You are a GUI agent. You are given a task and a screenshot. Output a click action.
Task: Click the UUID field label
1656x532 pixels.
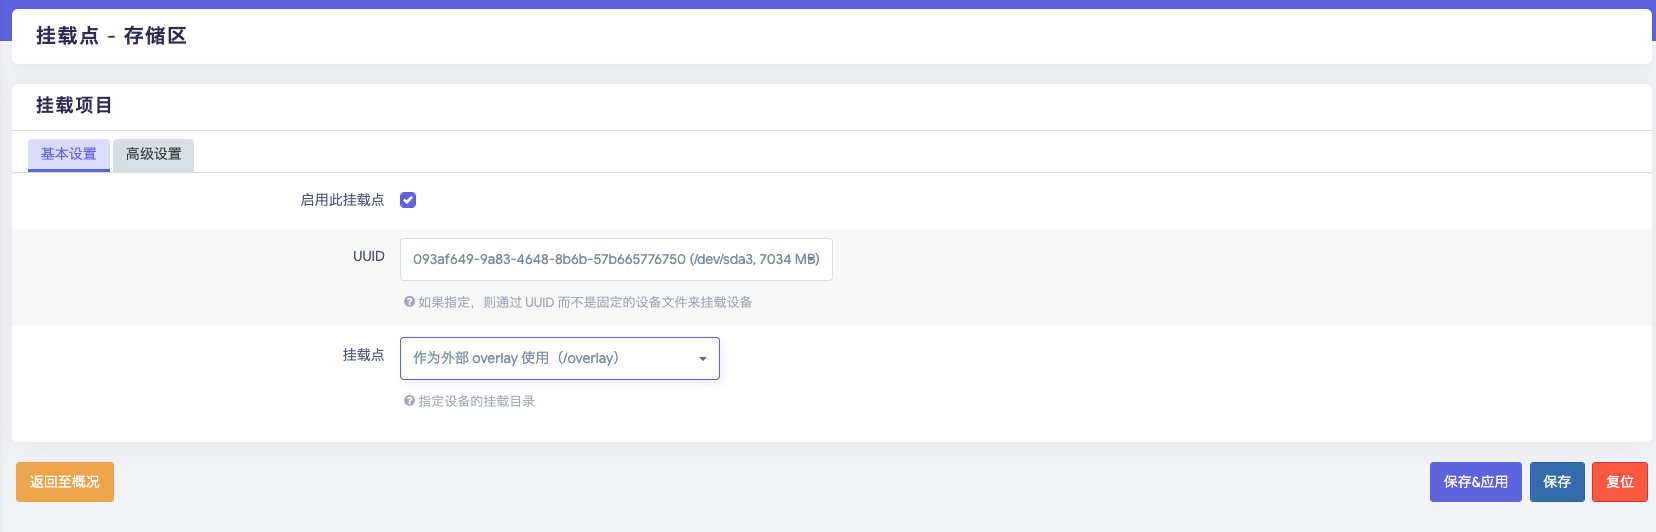368,257
